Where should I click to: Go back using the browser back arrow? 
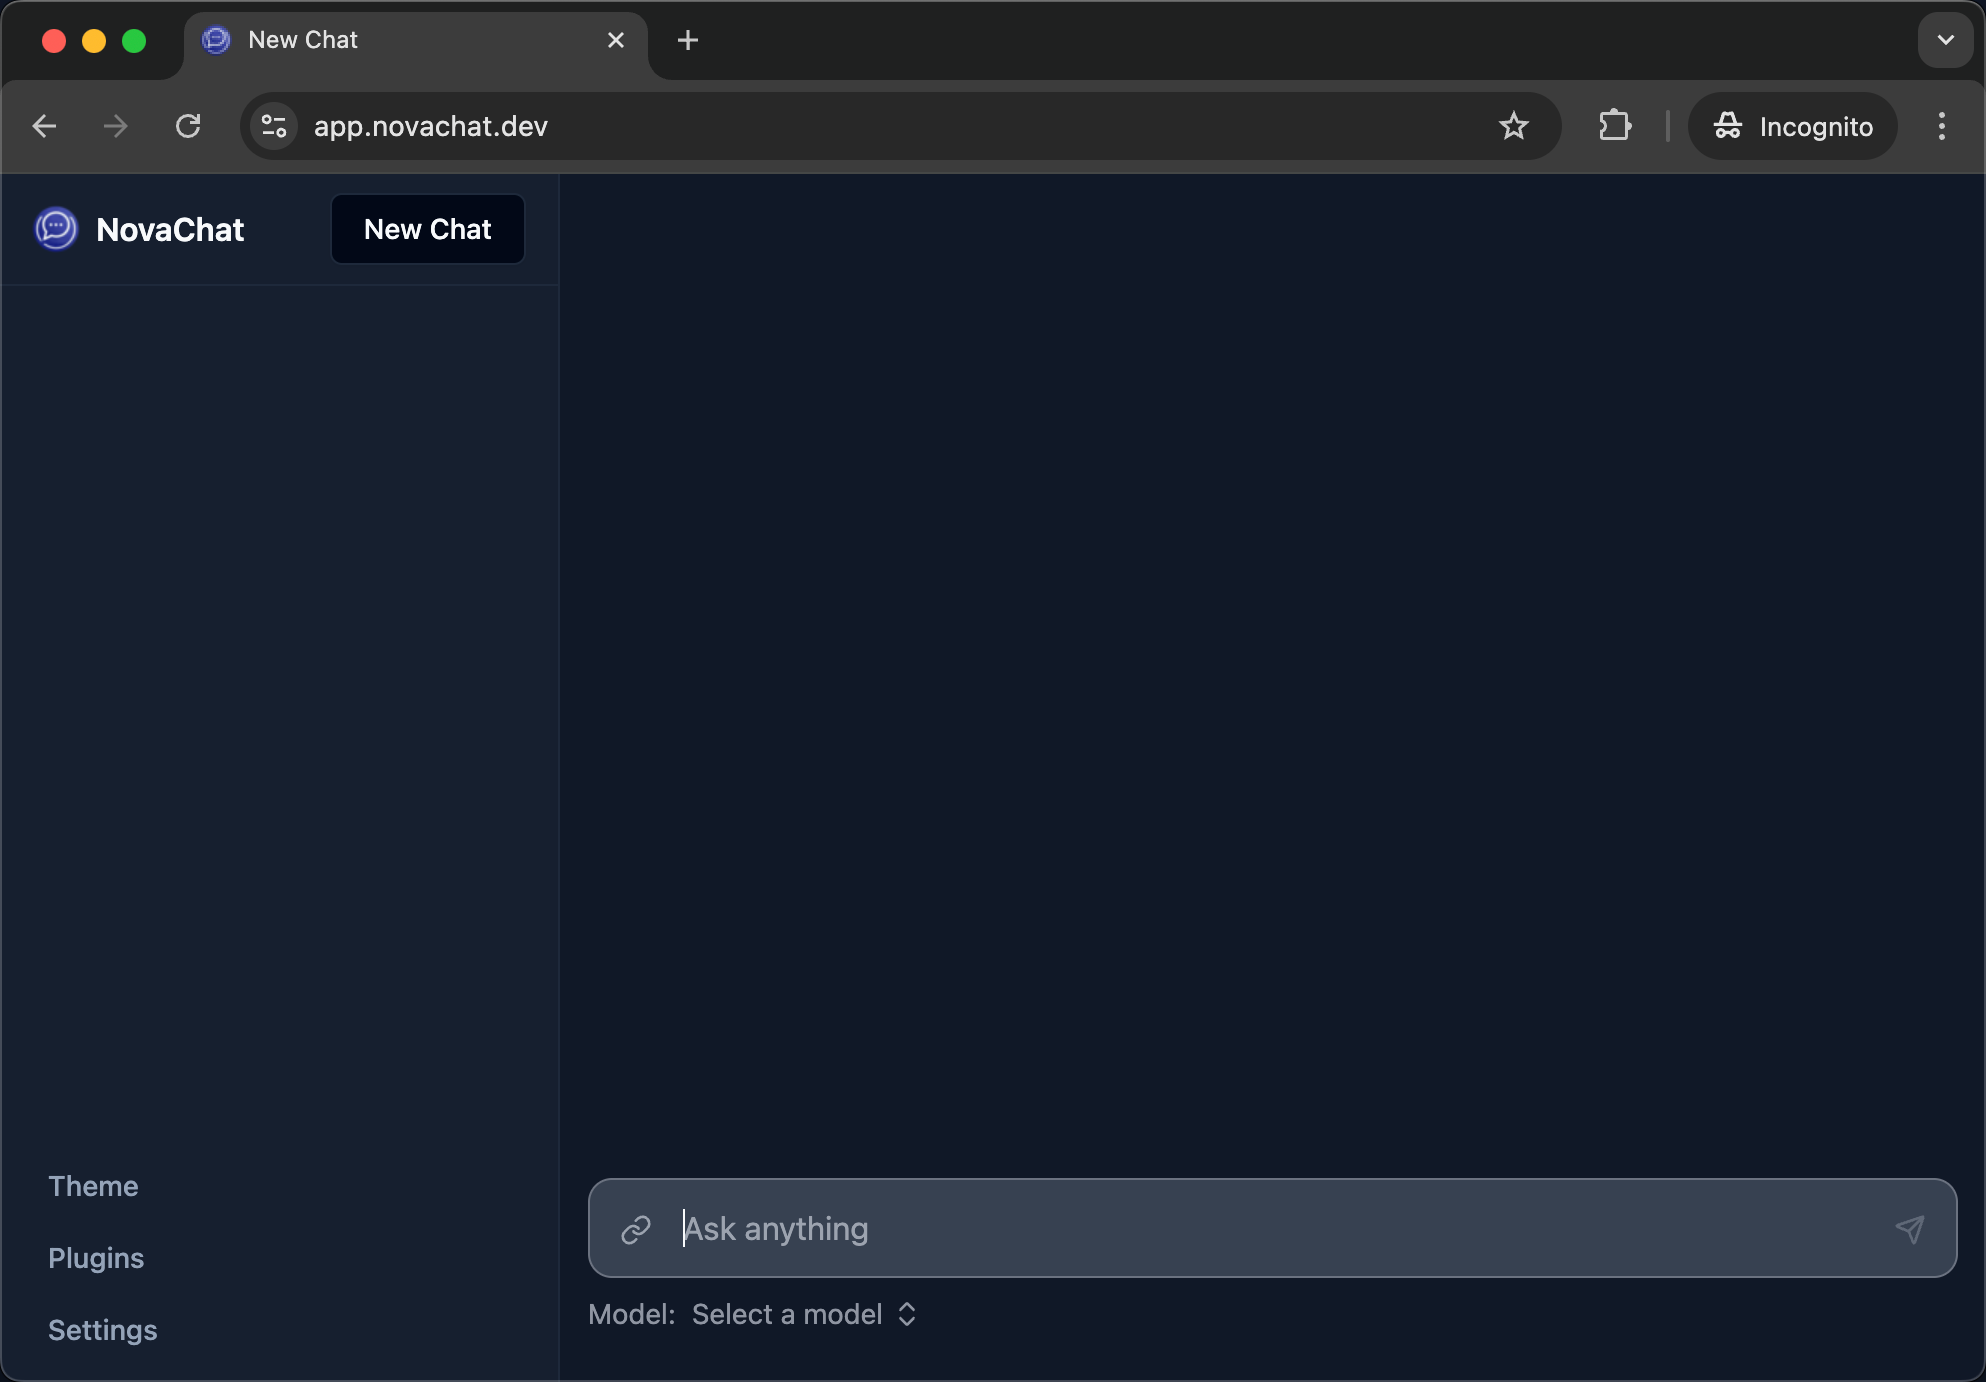(45, 126)
